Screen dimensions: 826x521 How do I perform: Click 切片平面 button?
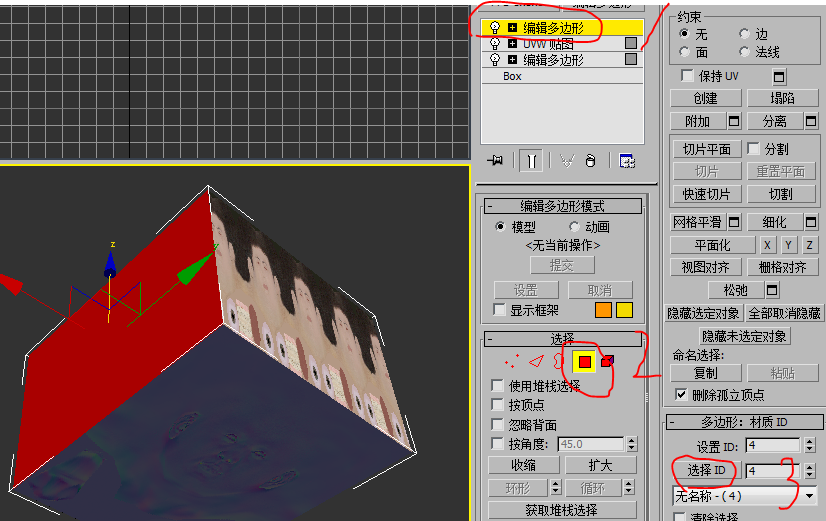coord(706,149)
